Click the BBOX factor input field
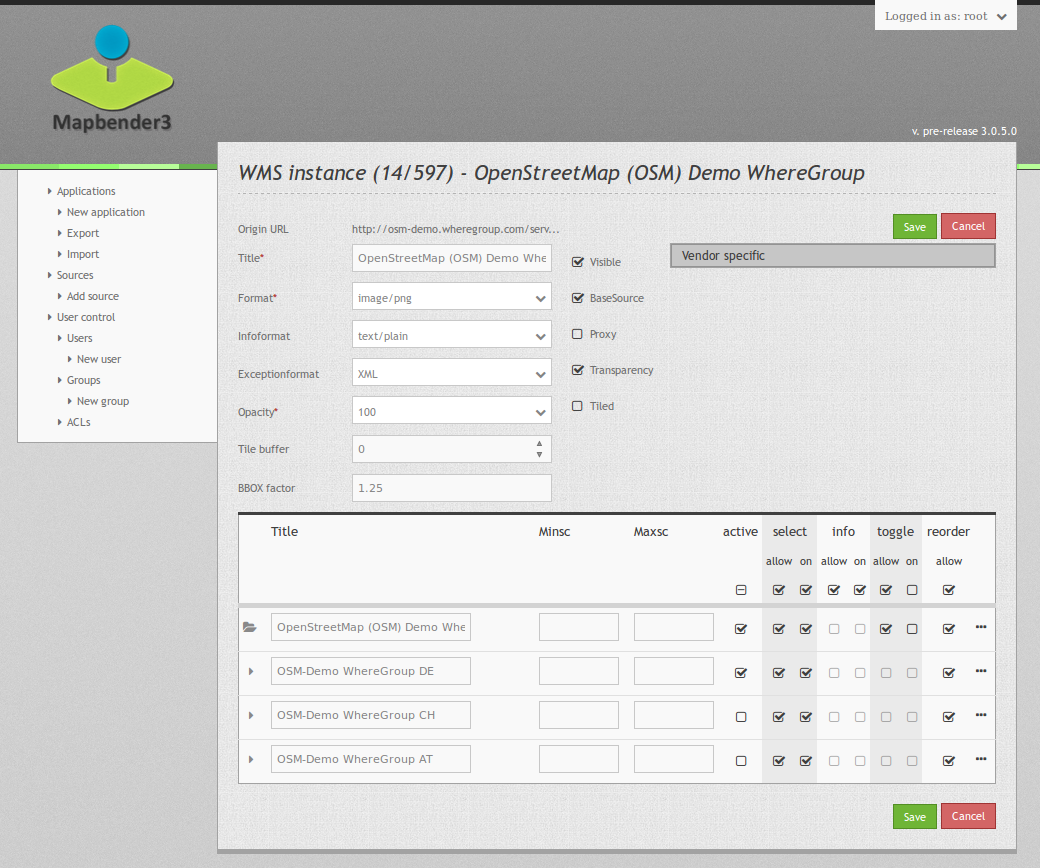 pyautogui.click(x=452, y=488)
